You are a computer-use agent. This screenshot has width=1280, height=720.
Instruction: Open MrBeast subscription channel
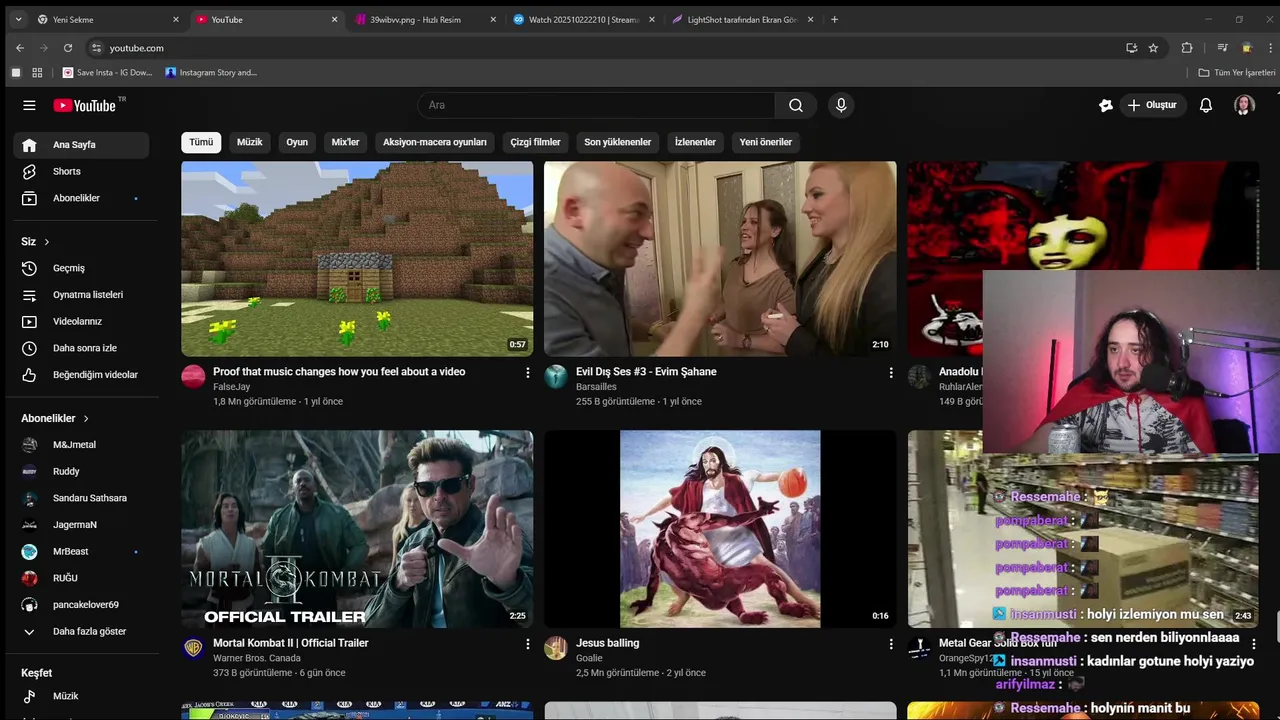tap(81, 552)
